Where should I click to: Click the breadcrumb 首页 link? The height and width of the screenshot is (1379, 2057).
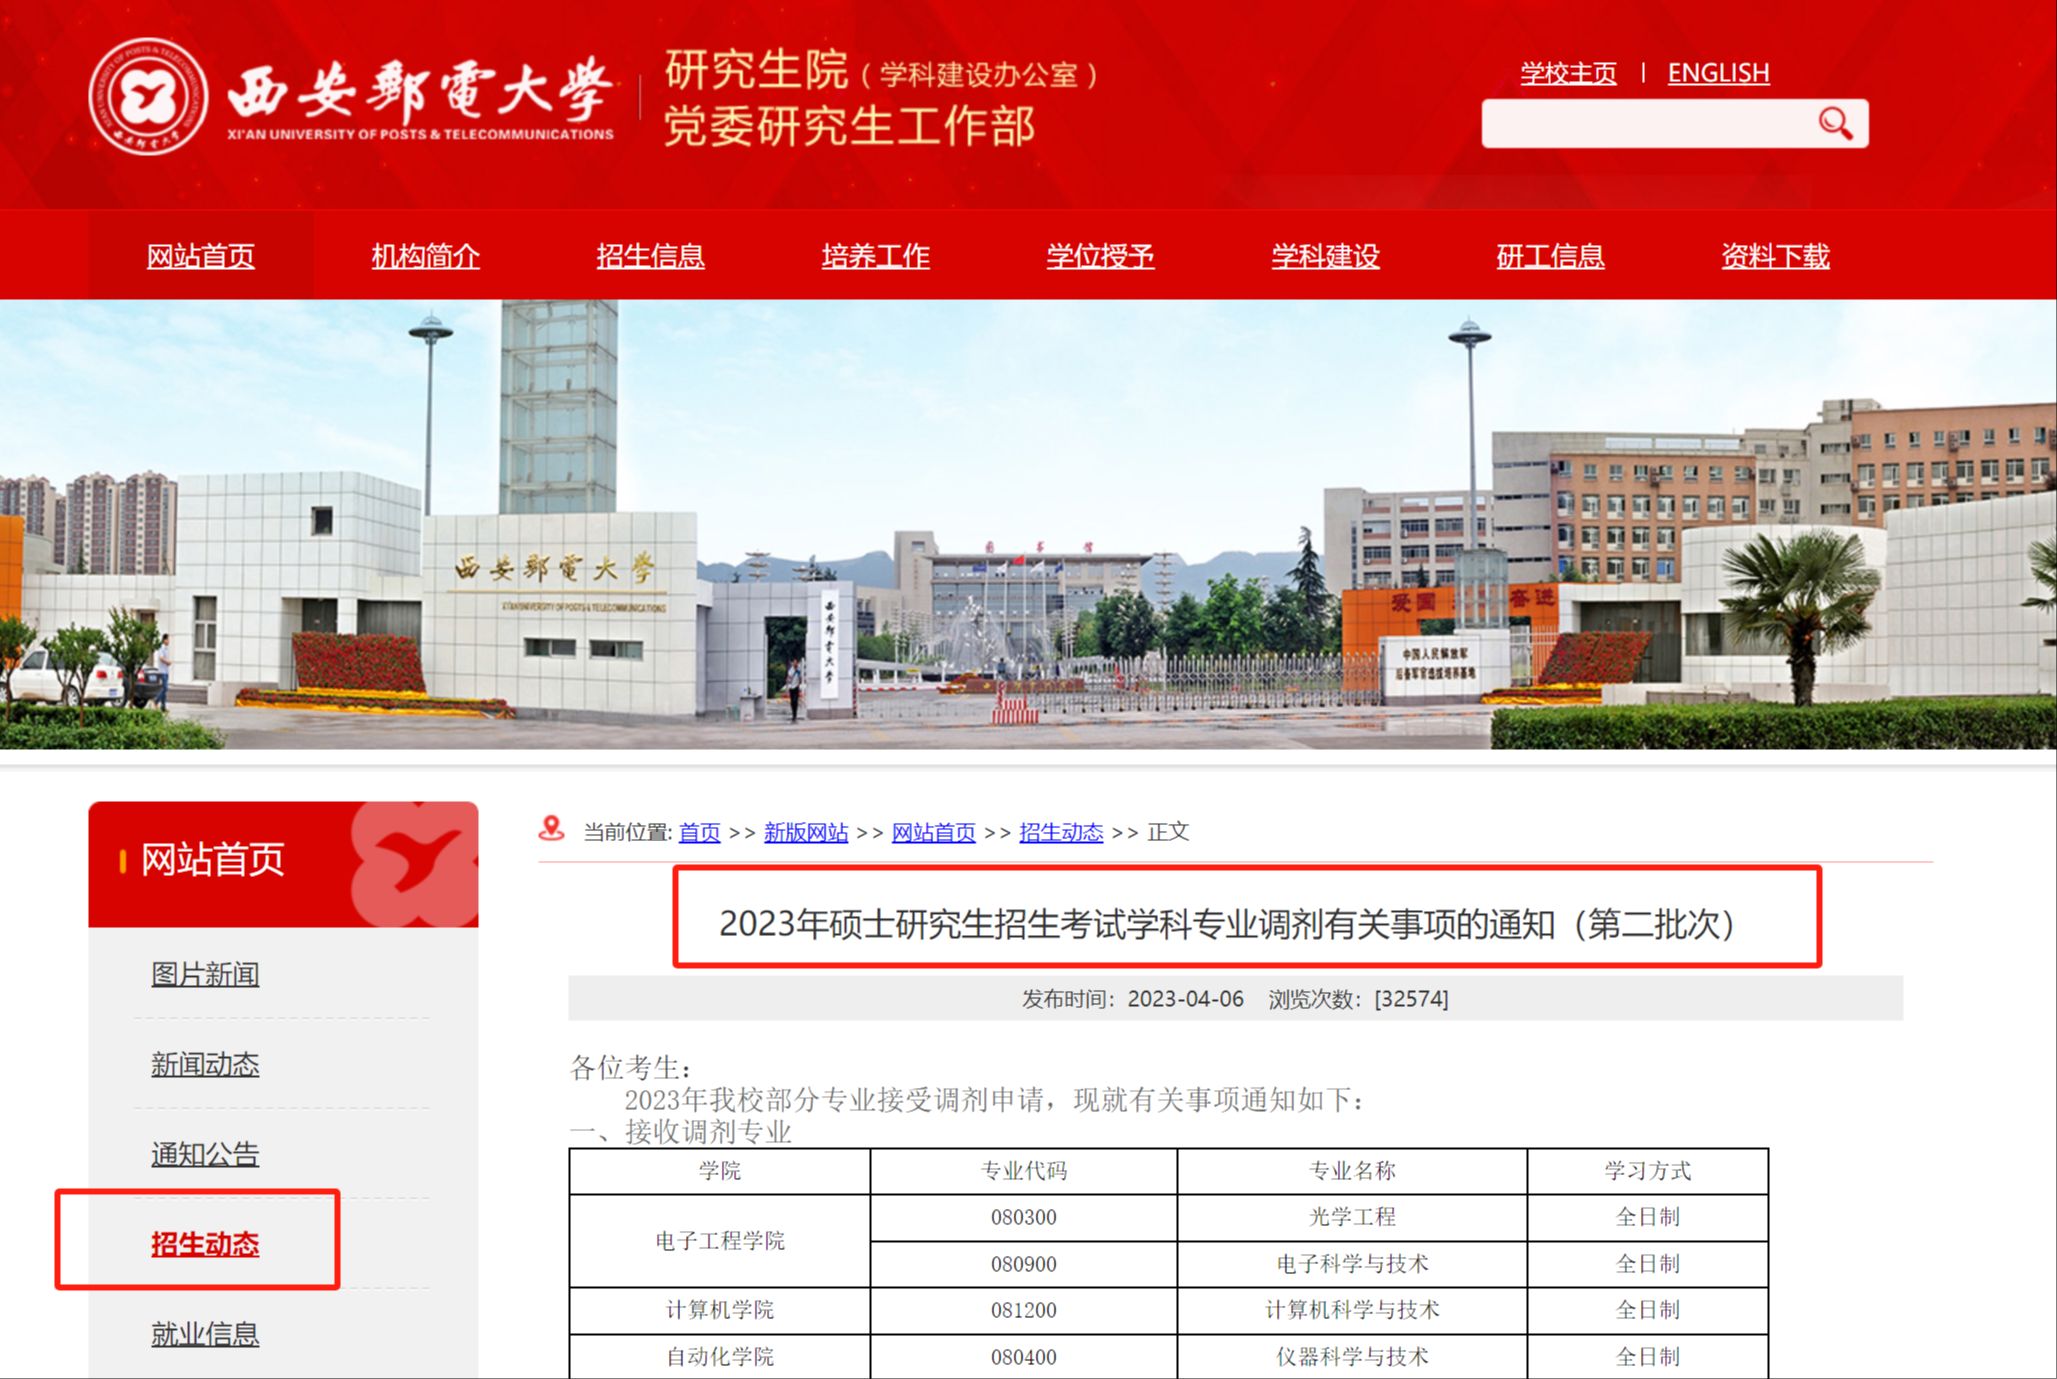[x=699, y=832]
